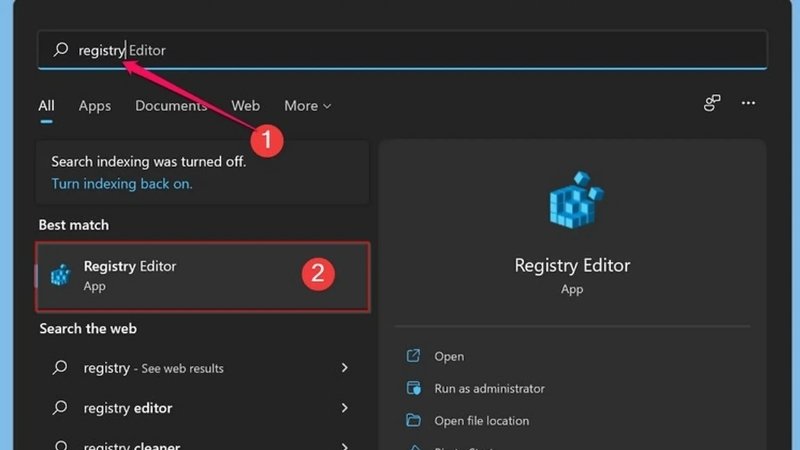Select 'registry - See web results' suggestion
Screen dimensions: 800x450
[203, 368]
